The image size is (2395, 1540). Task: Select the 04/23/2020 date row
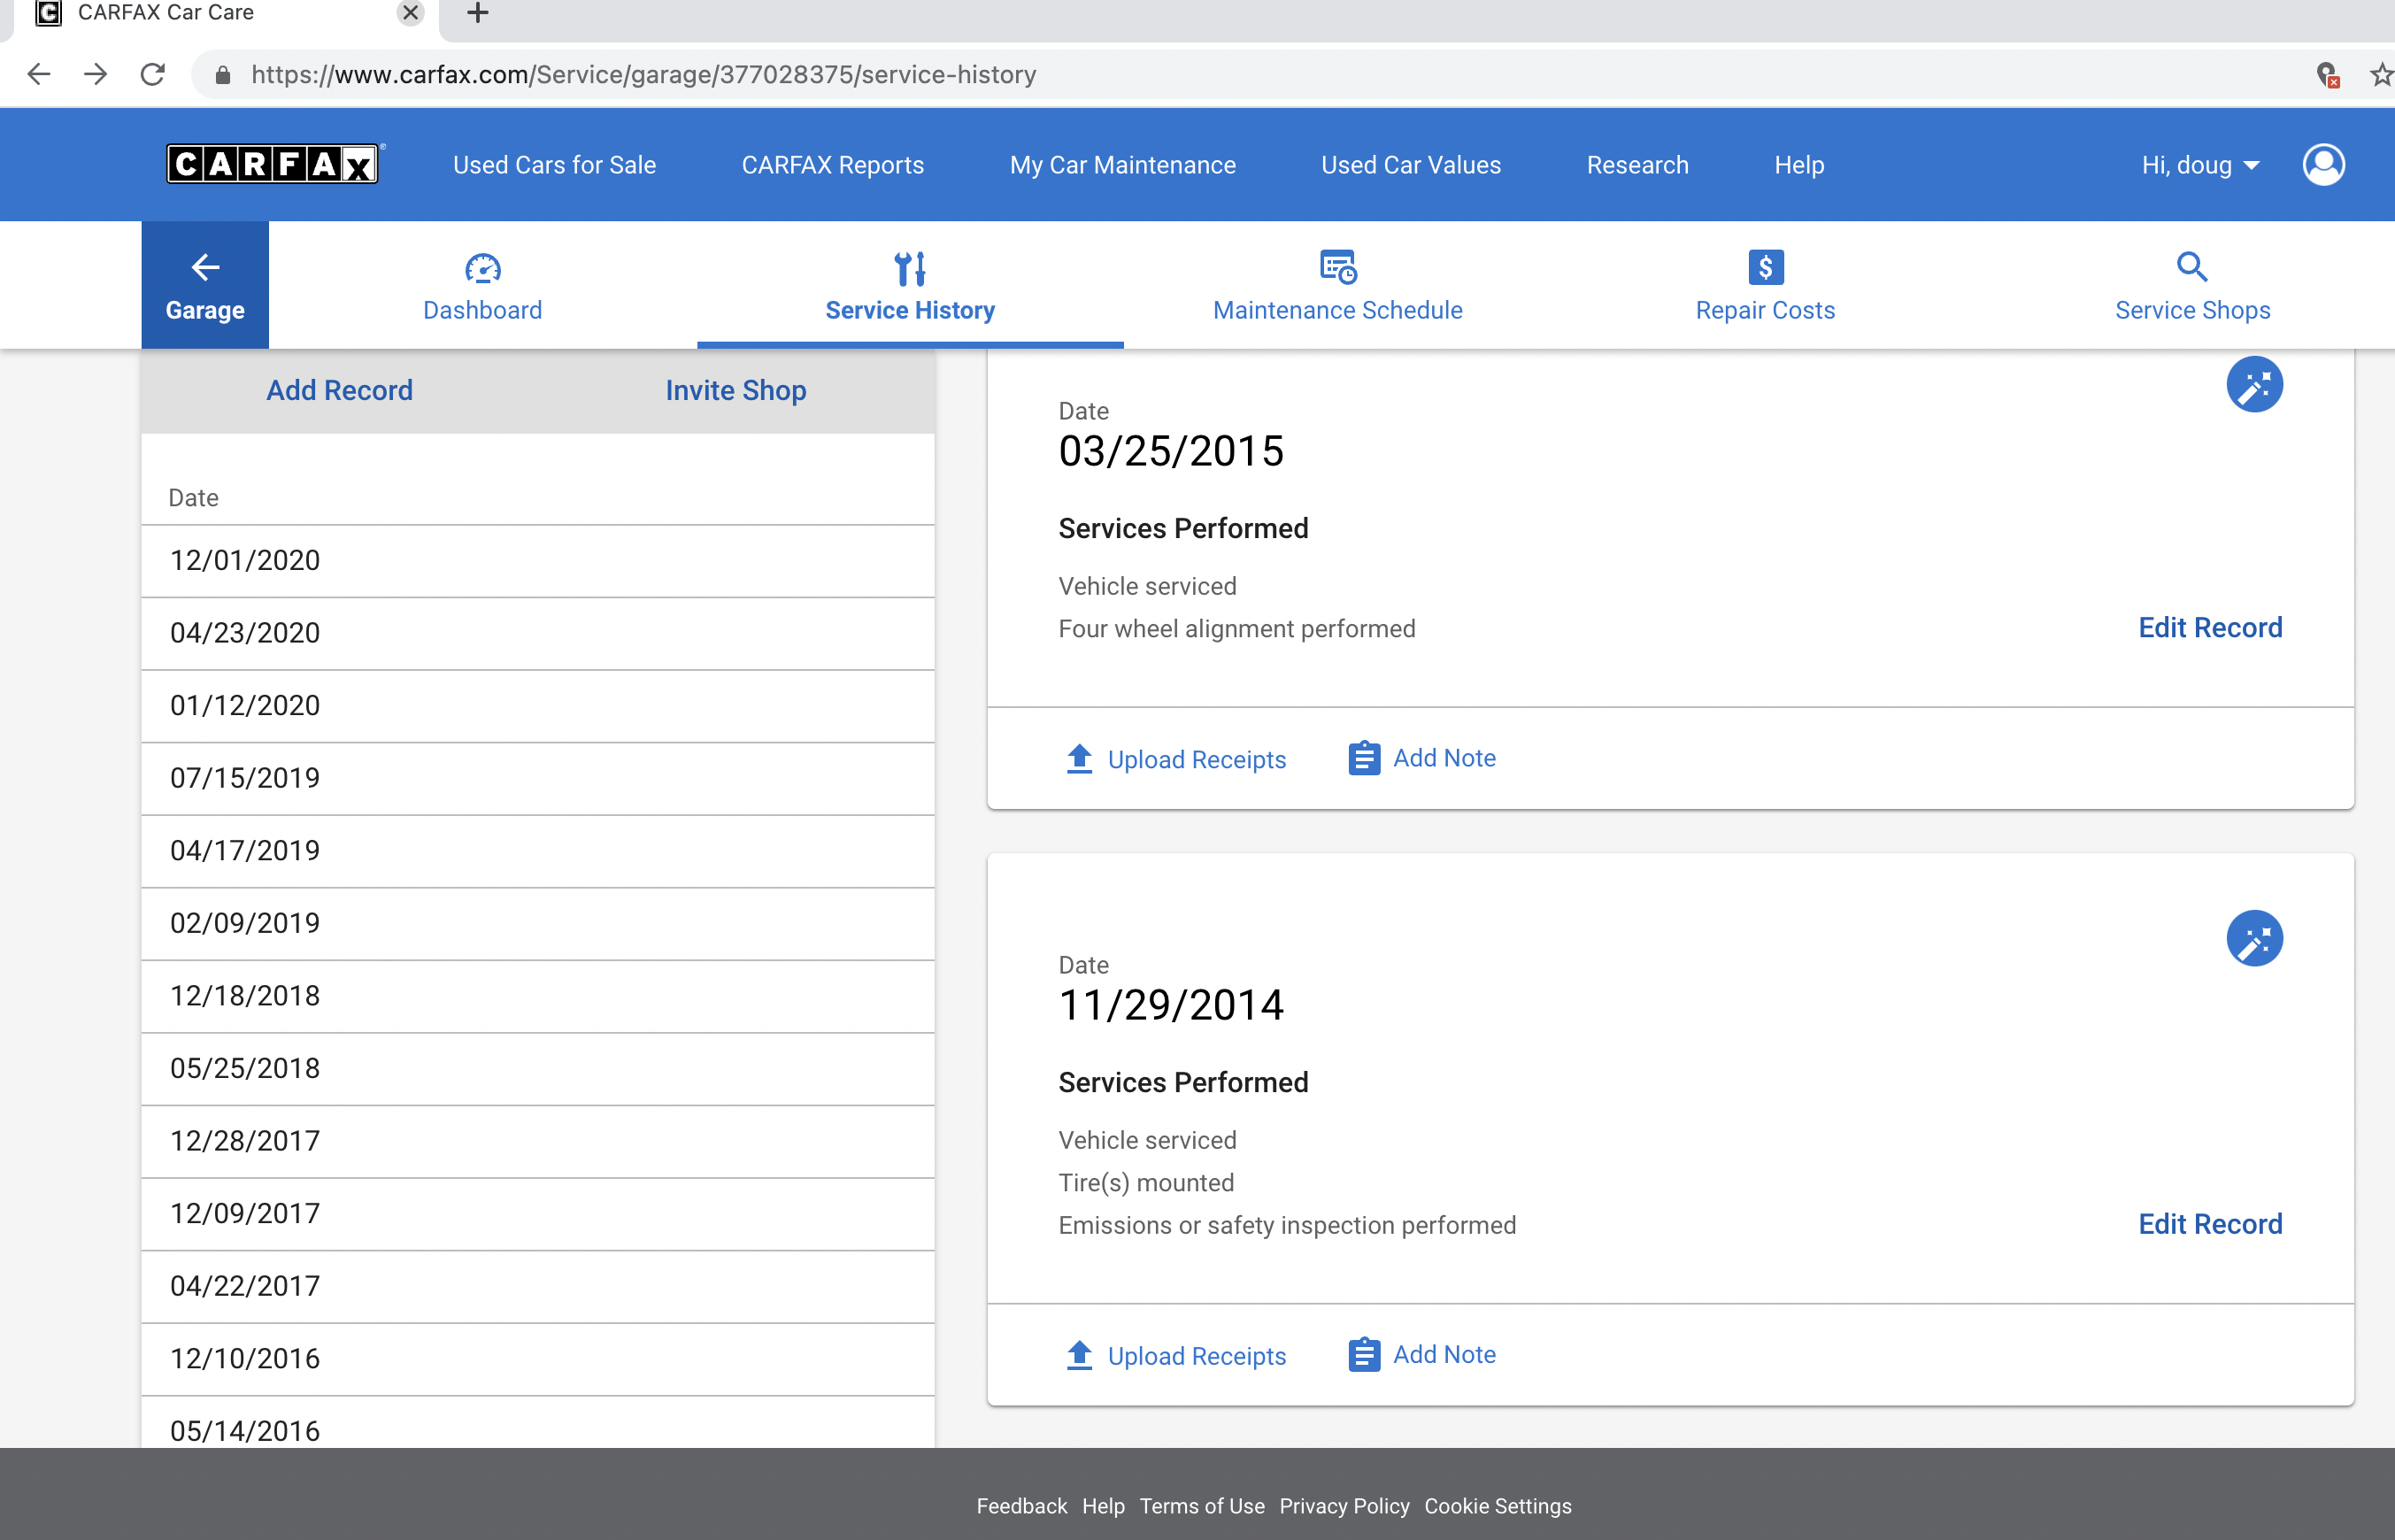click(x=538, y=634)
